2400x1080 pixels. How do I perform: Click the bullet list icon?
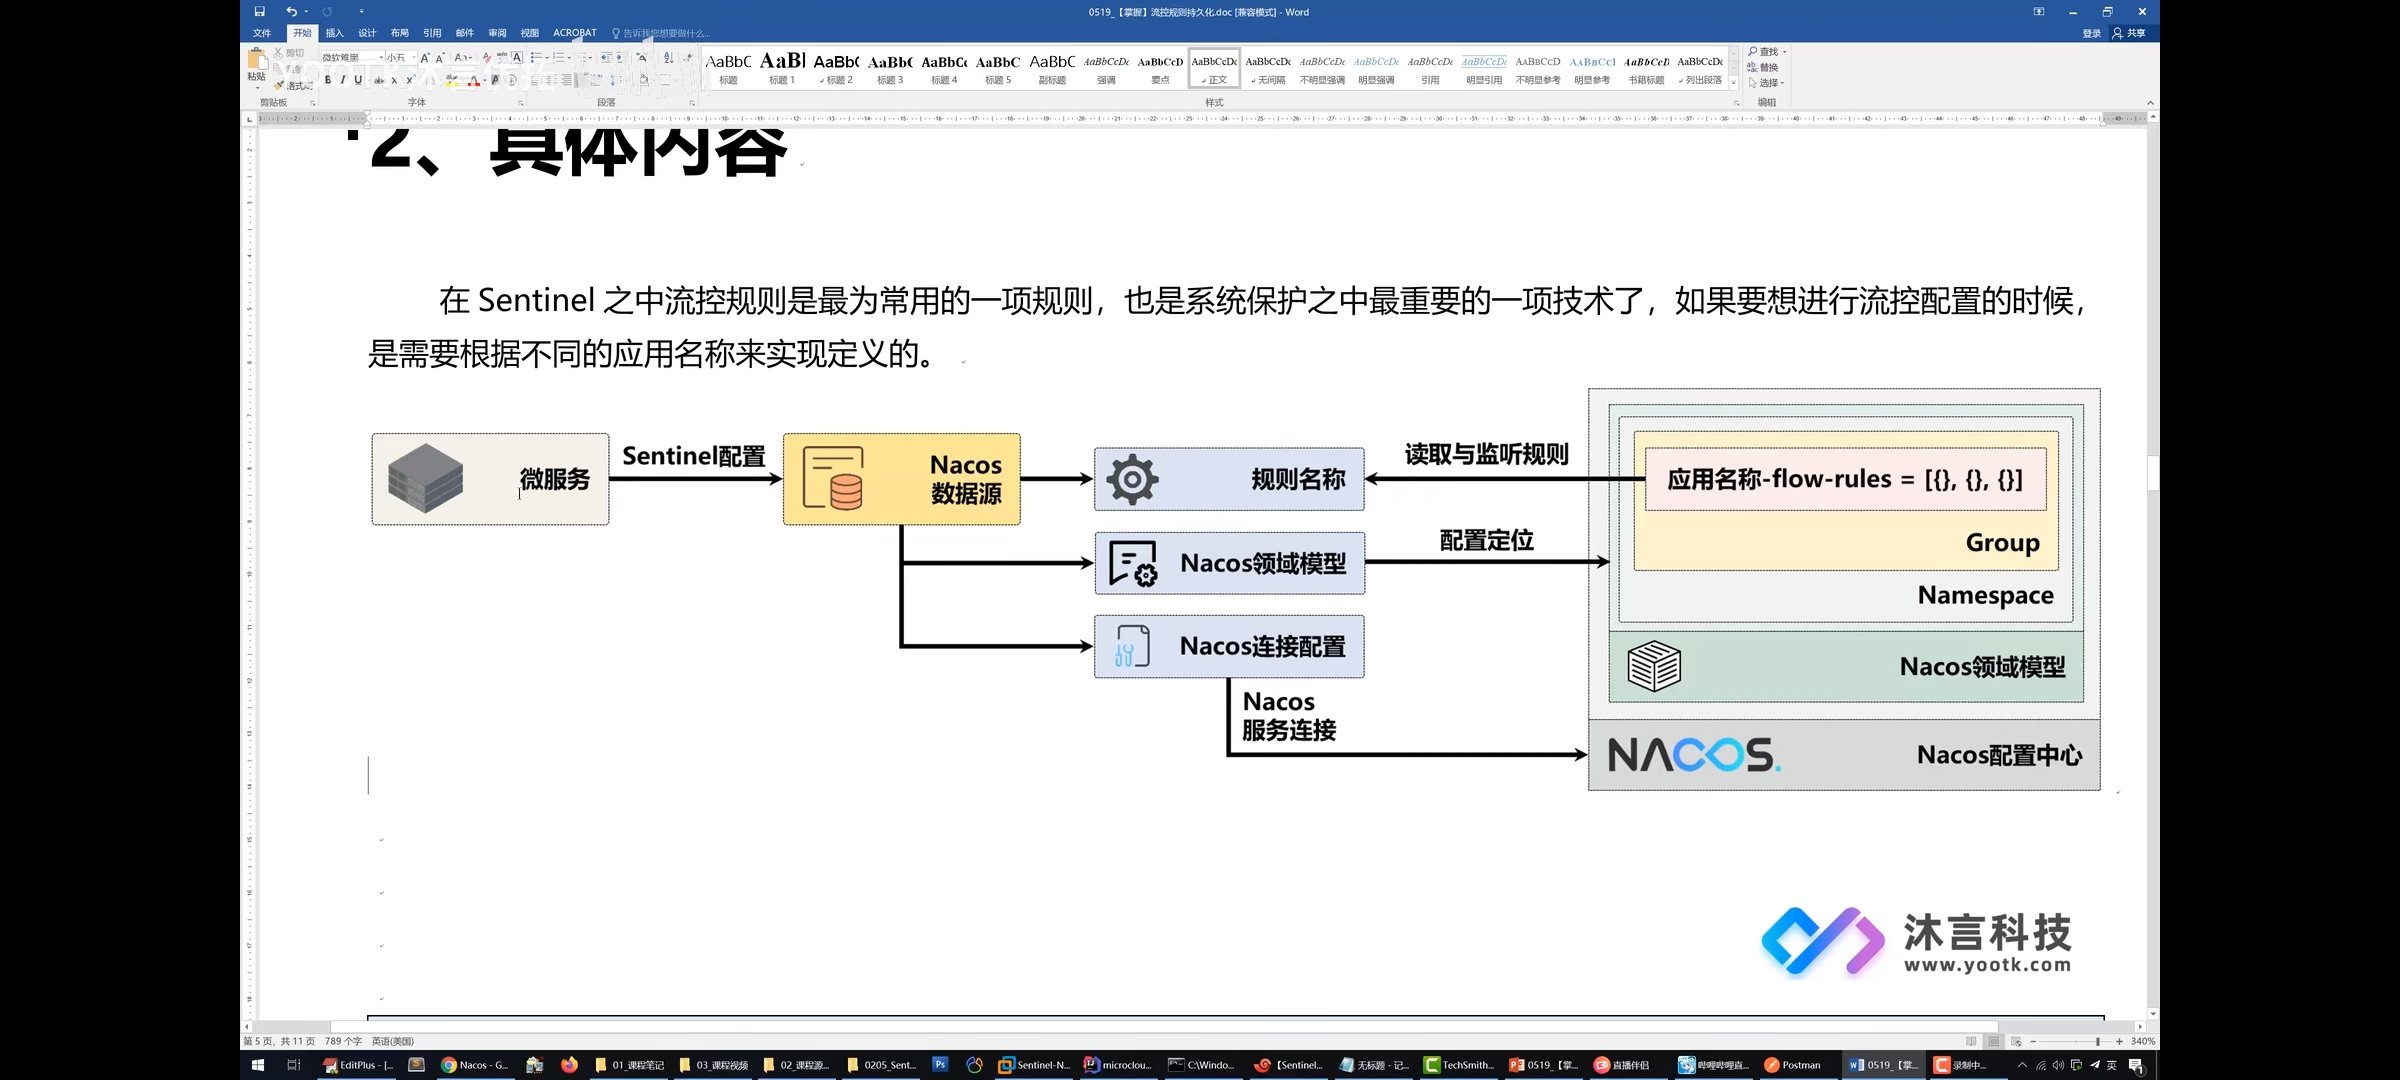(536, 57)
